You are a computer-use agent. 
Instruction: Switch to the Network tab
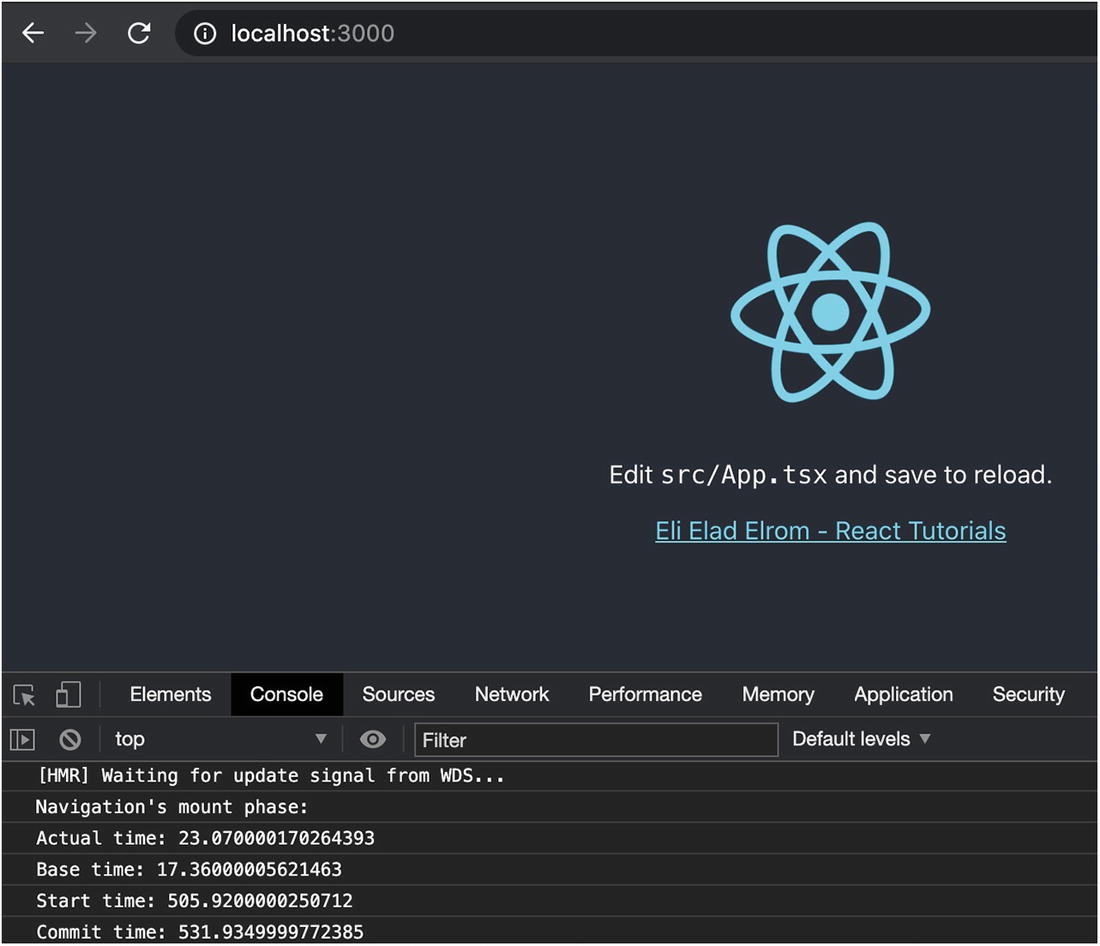coord(512,695)
